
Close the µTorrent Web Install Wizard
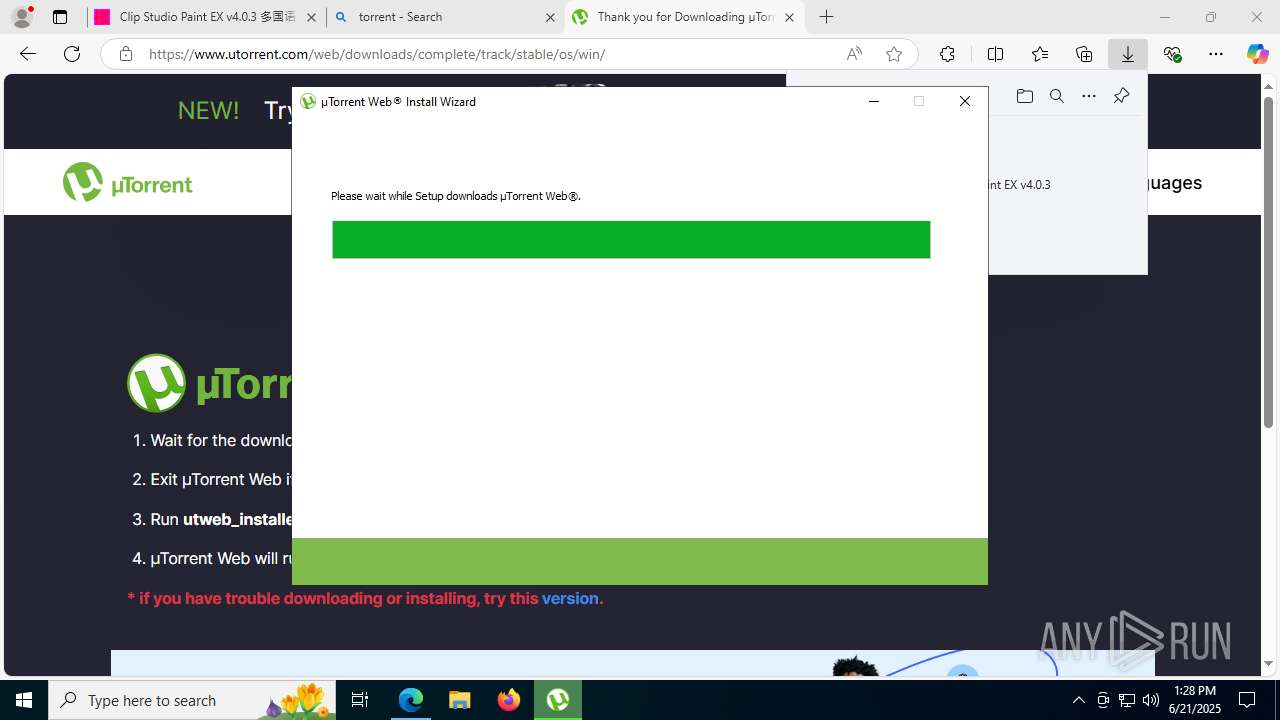click(964, 101)
